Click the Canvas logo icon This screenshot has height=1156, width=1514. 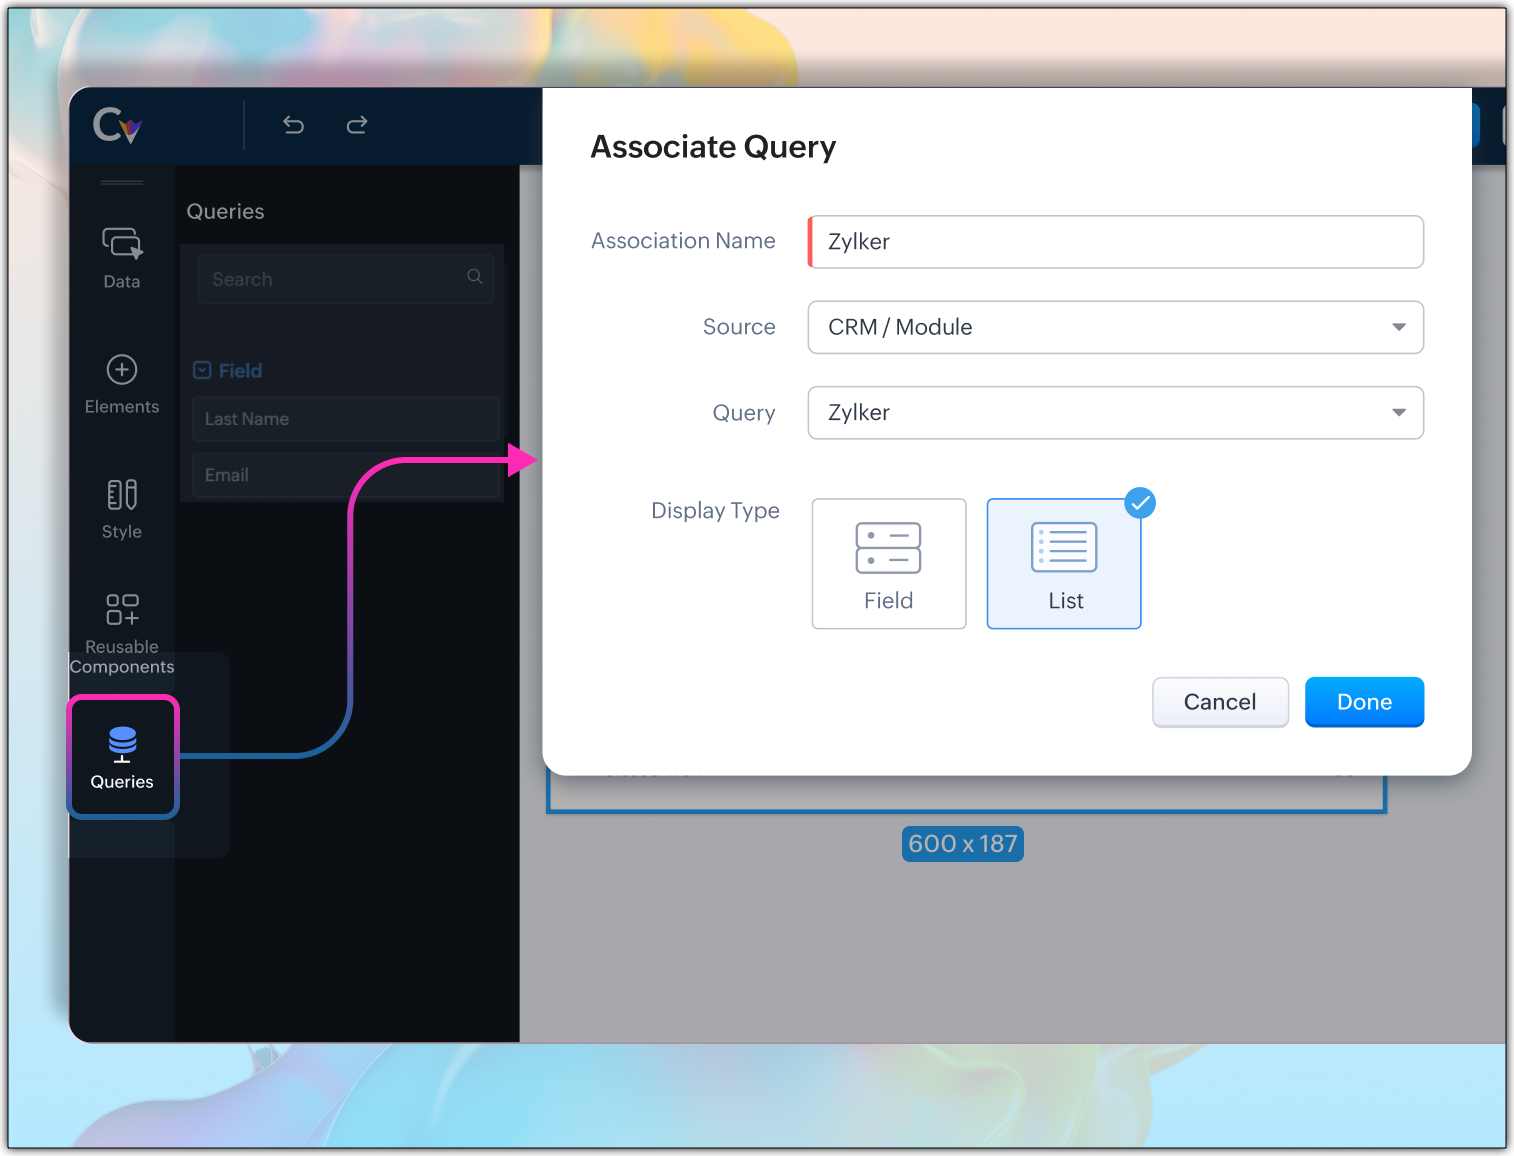point(117,126)
